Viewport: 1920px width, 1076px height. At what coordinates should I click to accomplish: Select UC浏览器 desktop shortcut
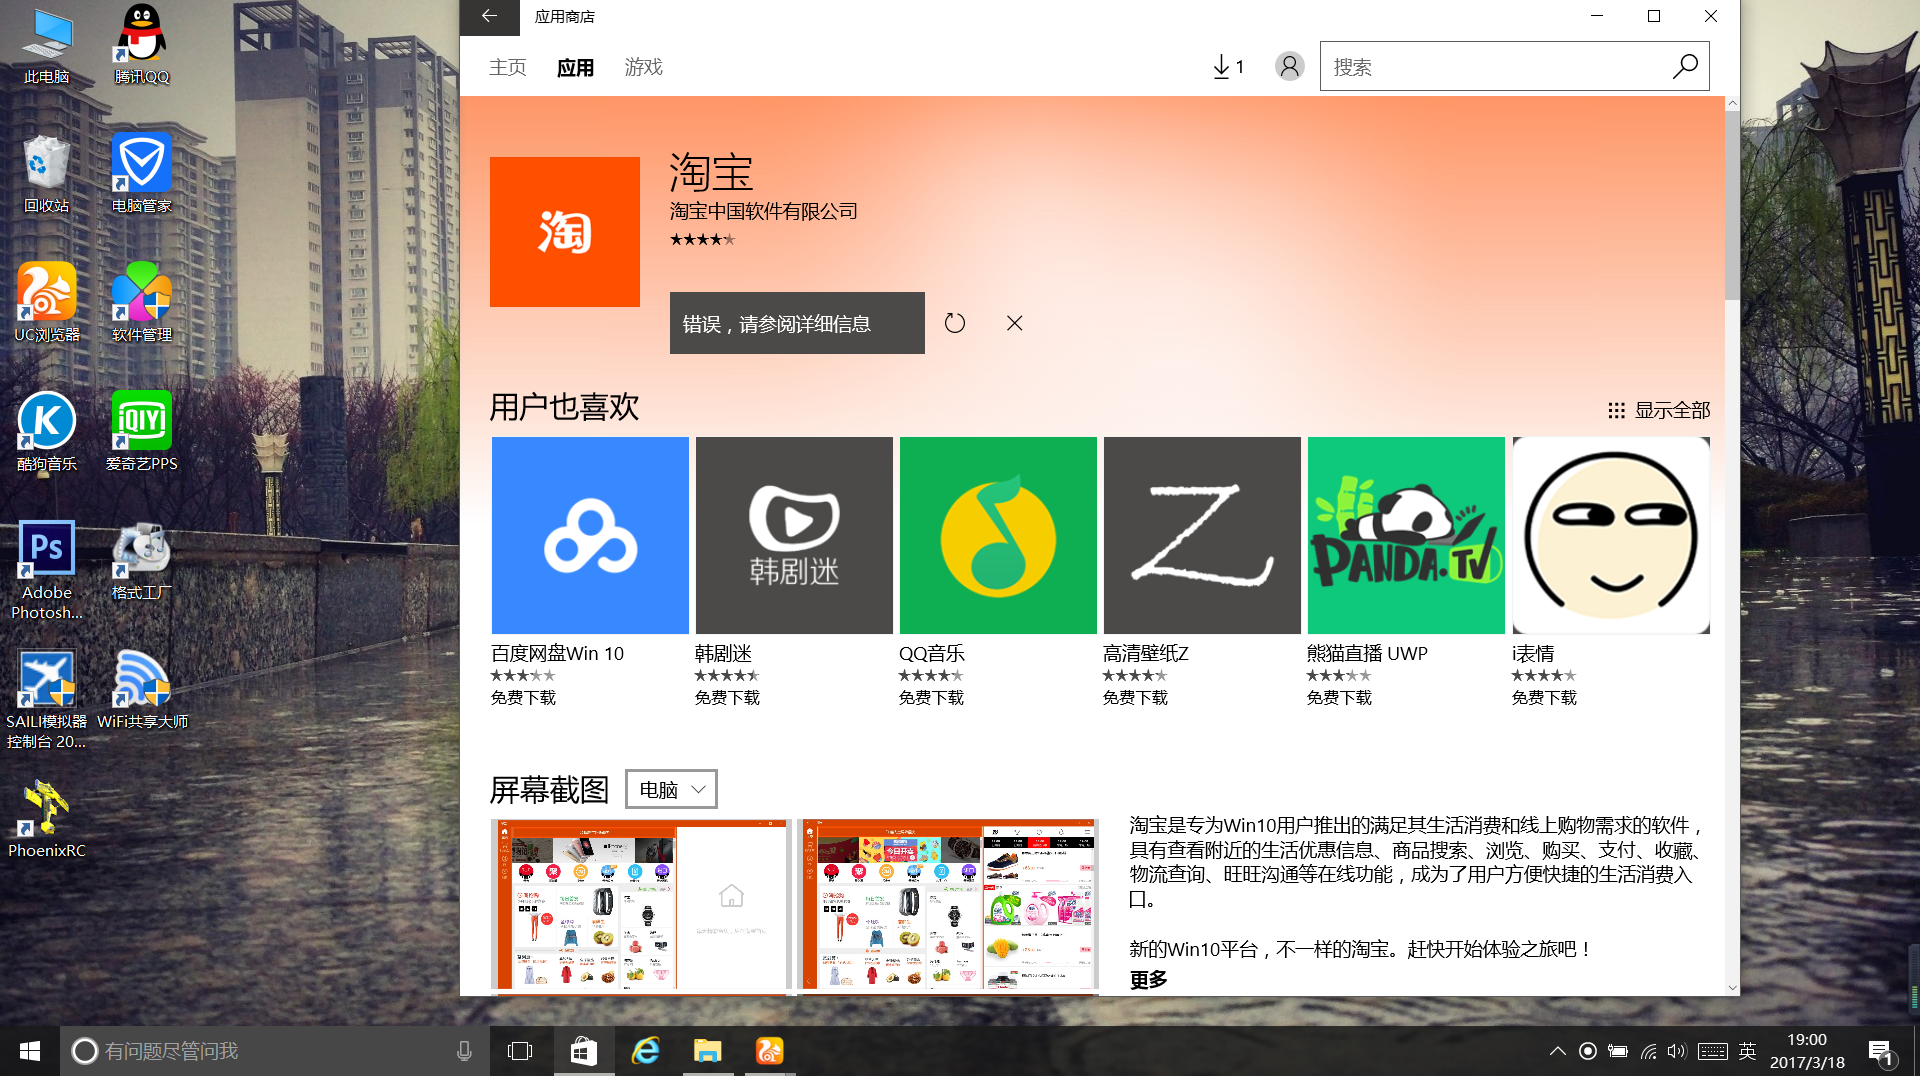[x=47, y=303]
